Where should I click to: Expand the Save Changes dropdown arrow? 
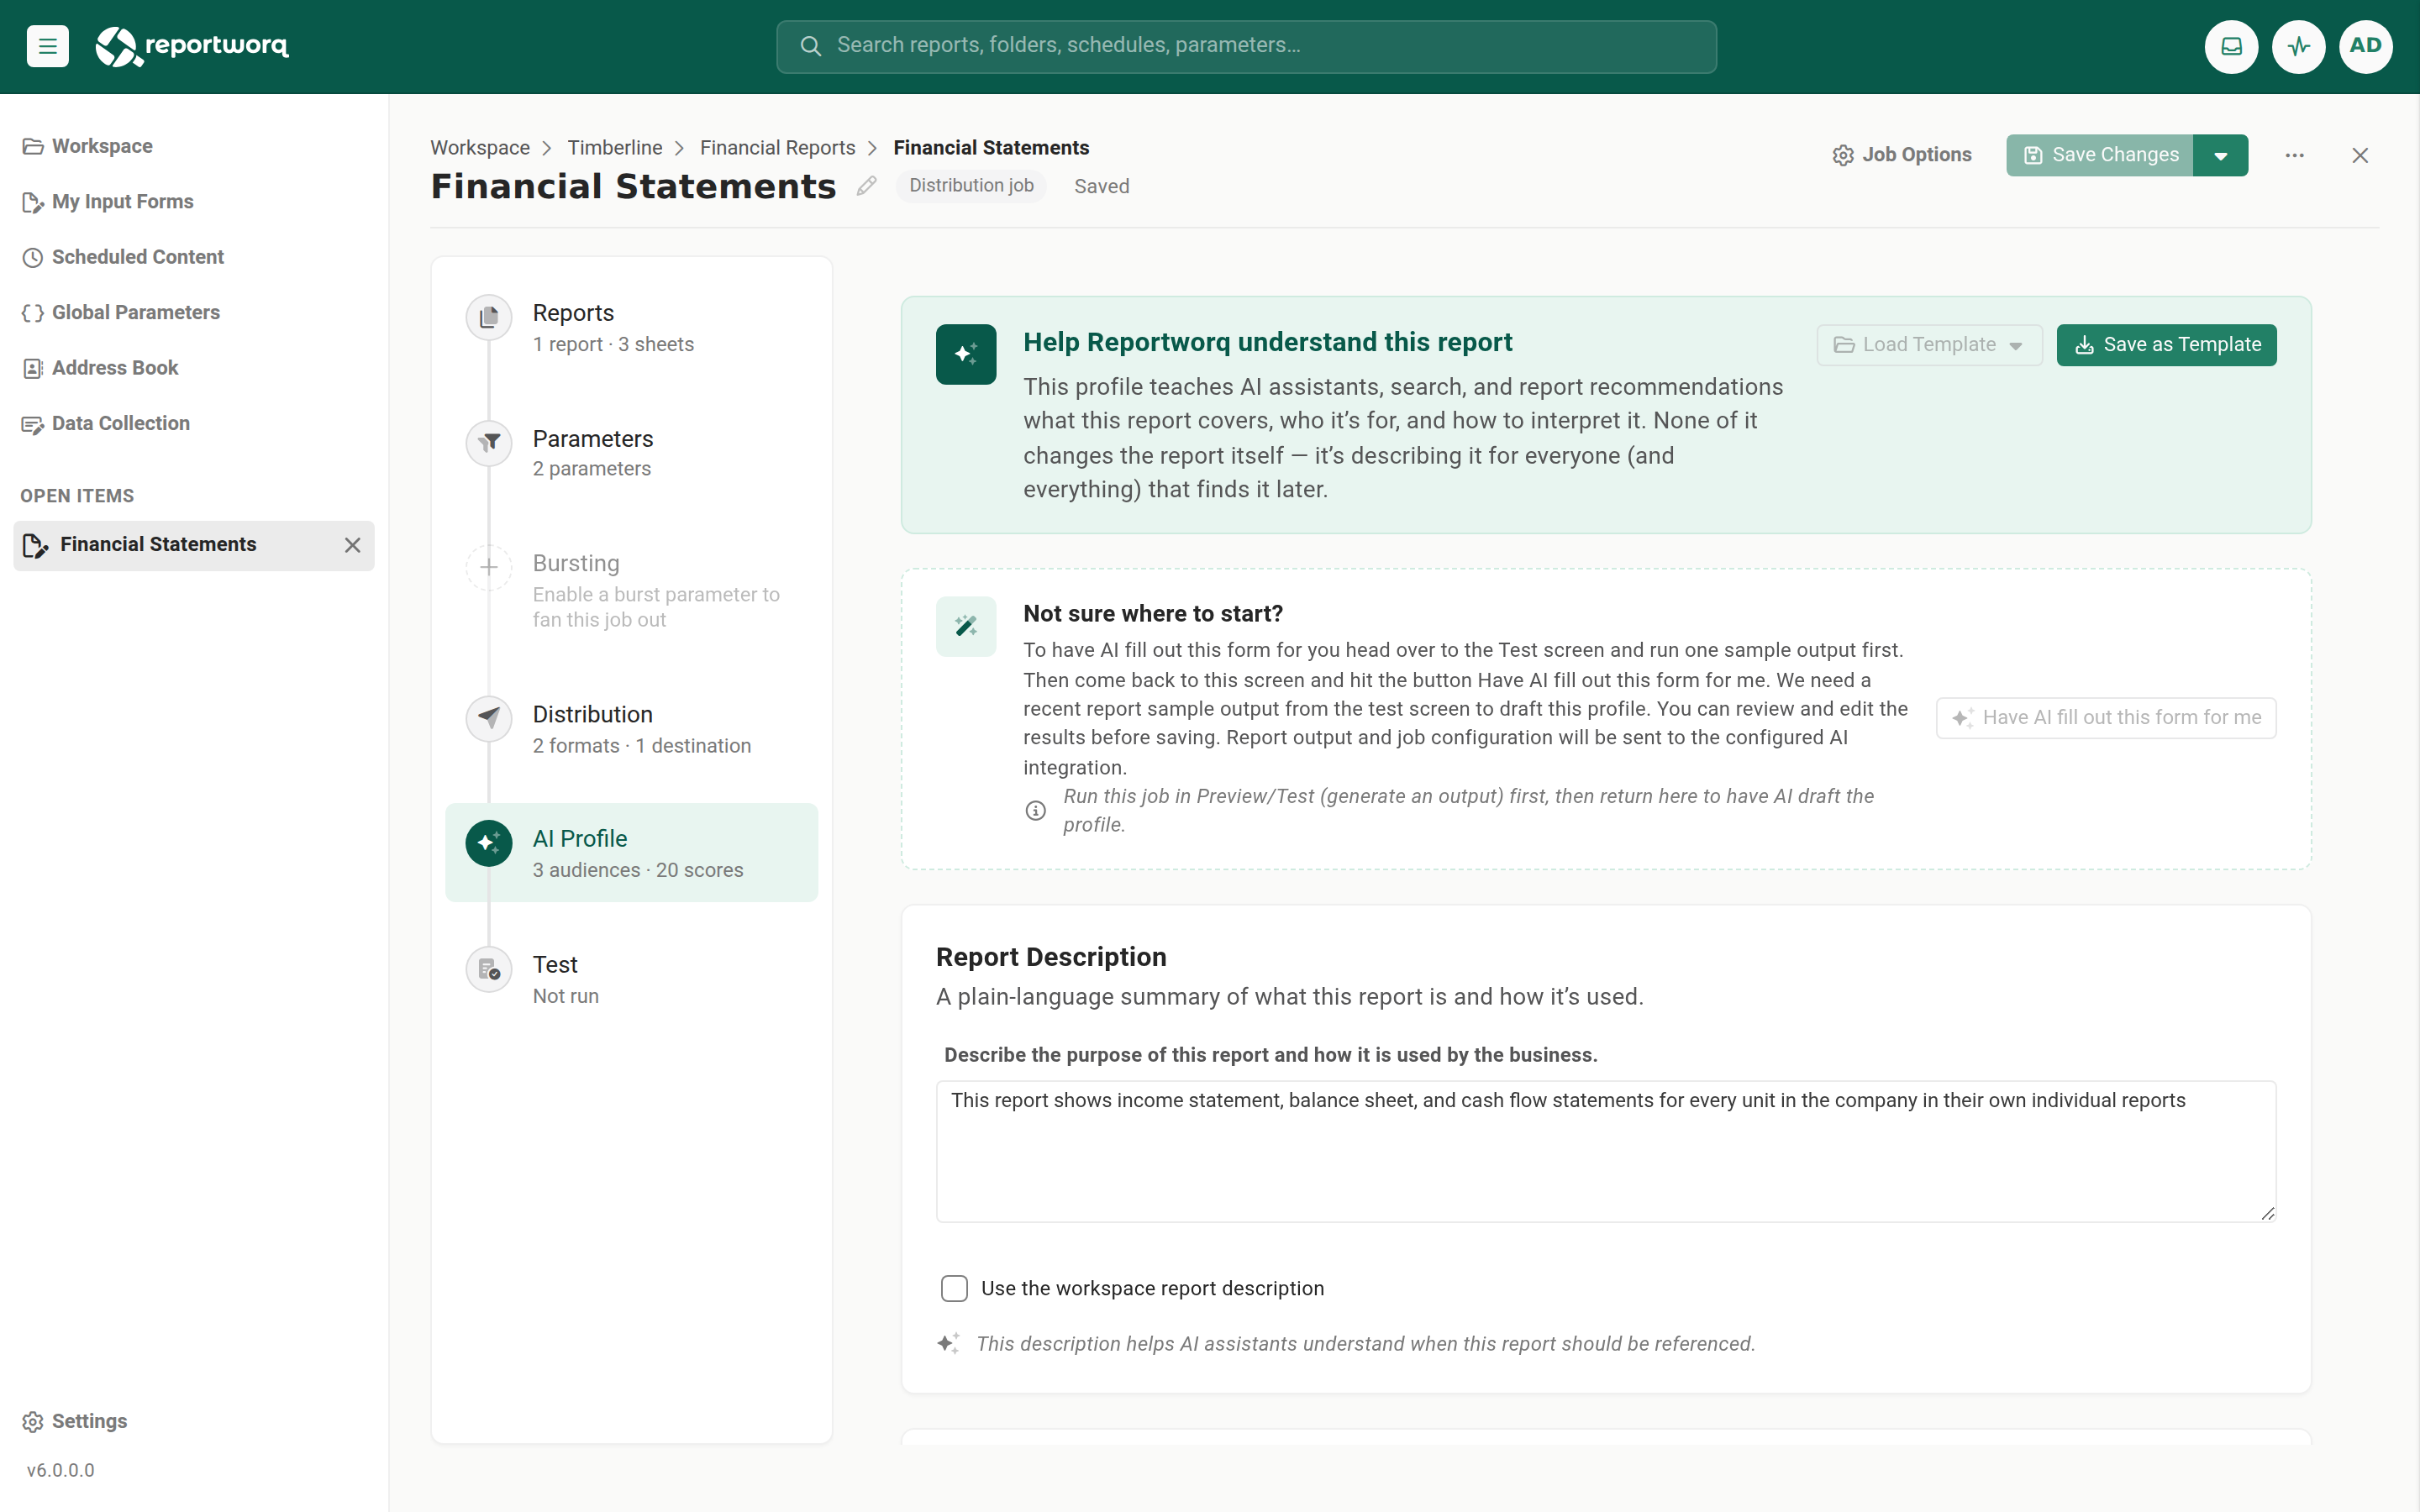tap(2220, 155)
